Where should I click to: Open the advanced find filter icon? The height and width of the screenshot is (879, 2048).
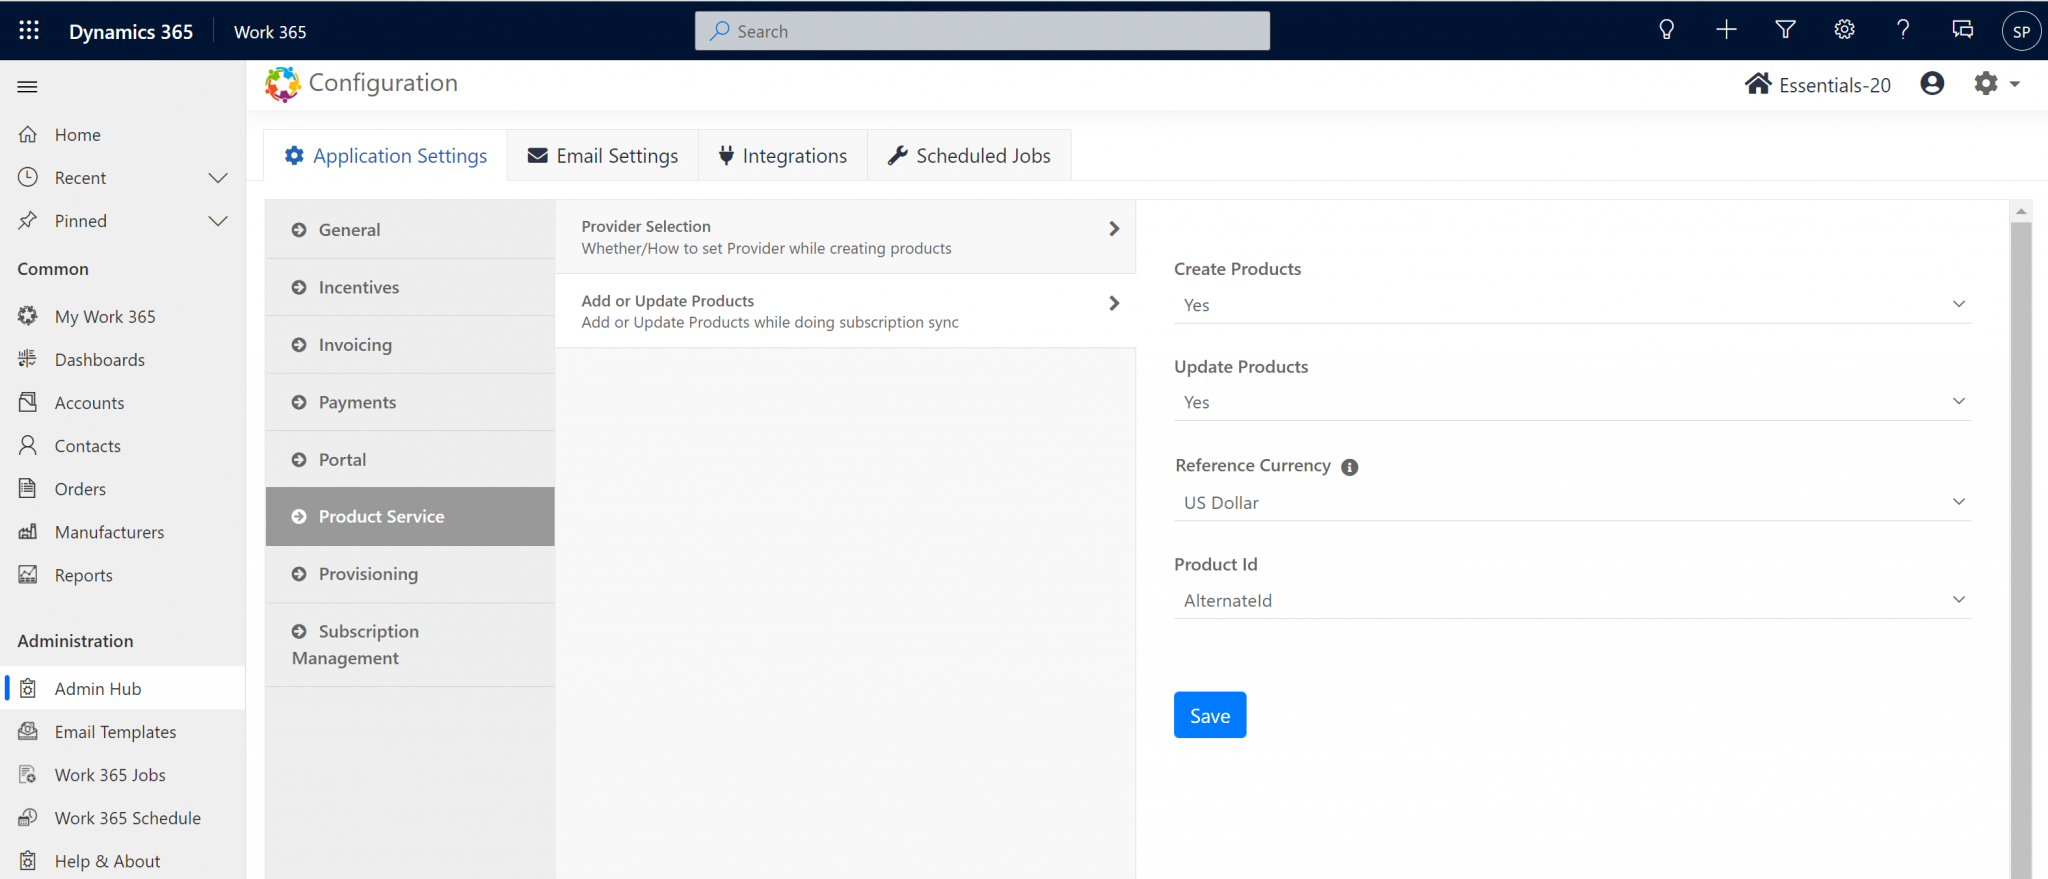click(x=1785, y=30)
